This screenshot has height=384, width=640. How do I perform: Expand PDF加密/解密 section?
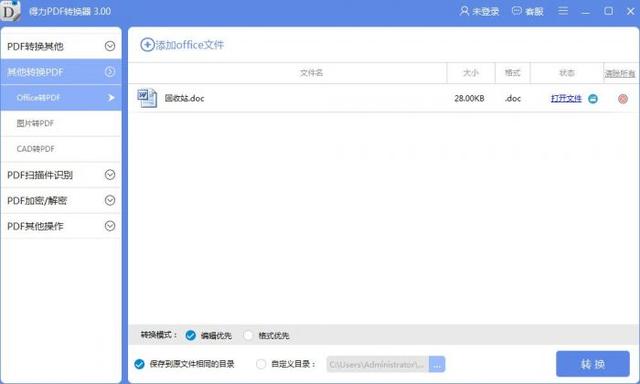click(61, 200)
